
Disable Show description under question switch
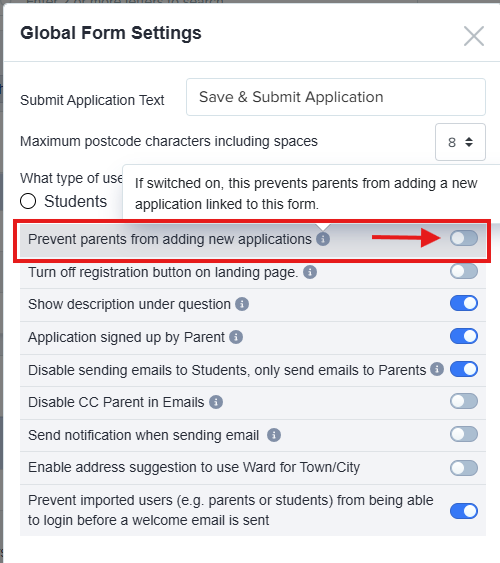pos(464,303)
